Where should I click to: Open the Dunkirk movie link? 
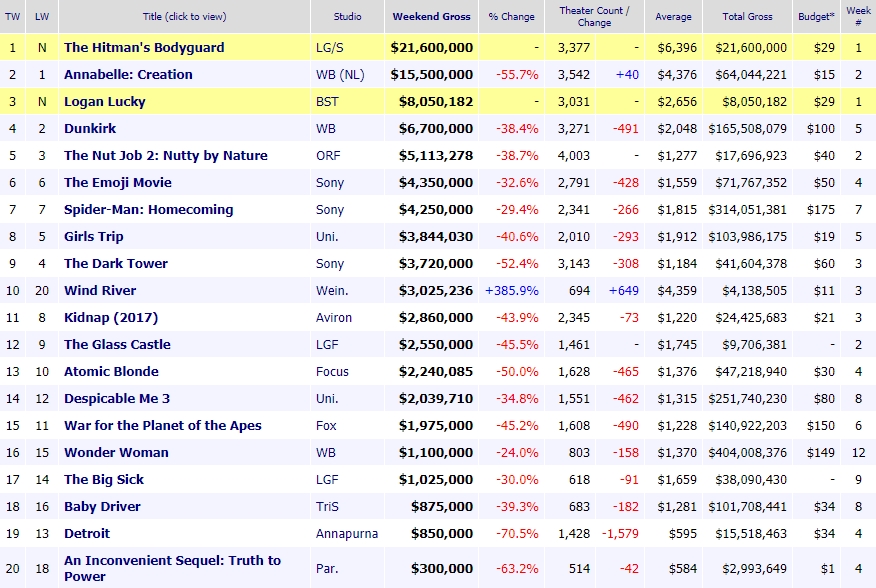[90, 129]
